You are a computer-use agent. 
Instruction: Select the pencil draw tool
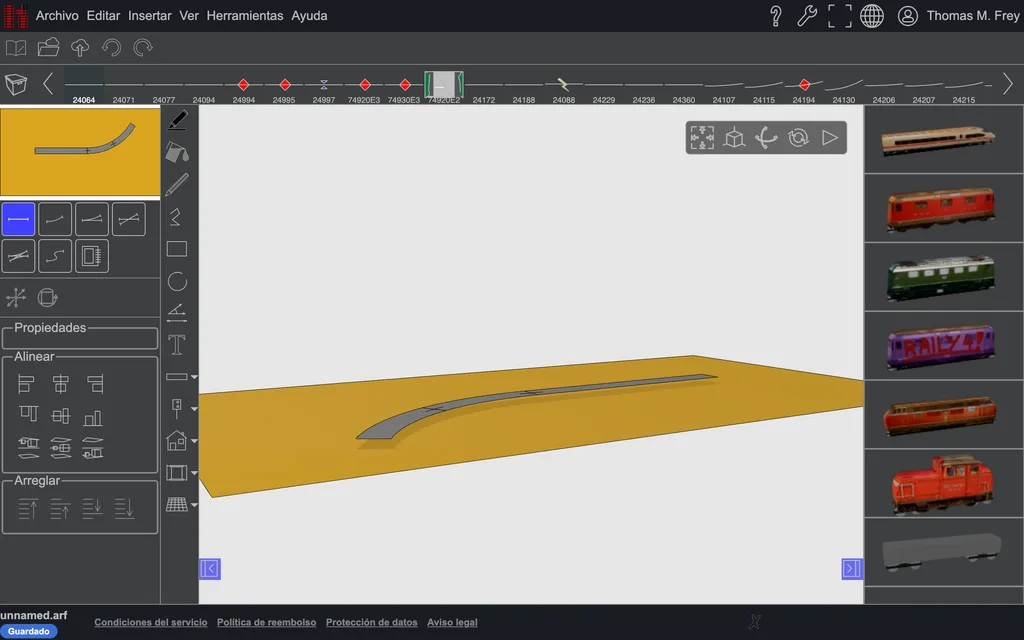pyautogui.click(x=177, y=185)
